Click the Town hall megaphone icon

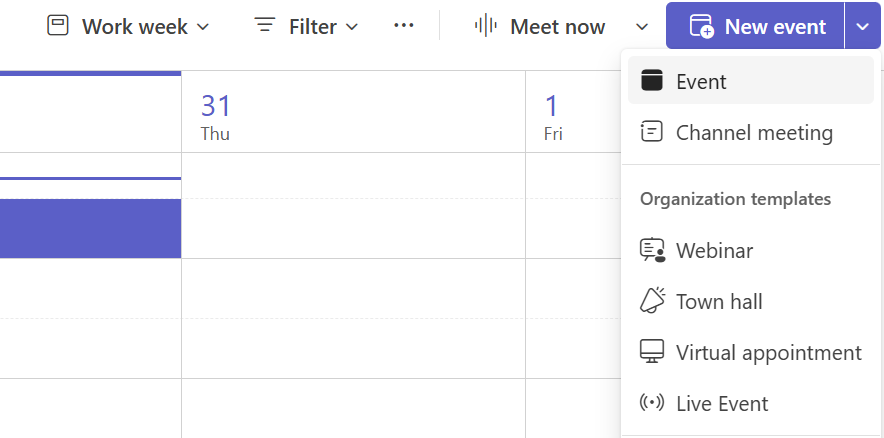click(x=652, y=300)
